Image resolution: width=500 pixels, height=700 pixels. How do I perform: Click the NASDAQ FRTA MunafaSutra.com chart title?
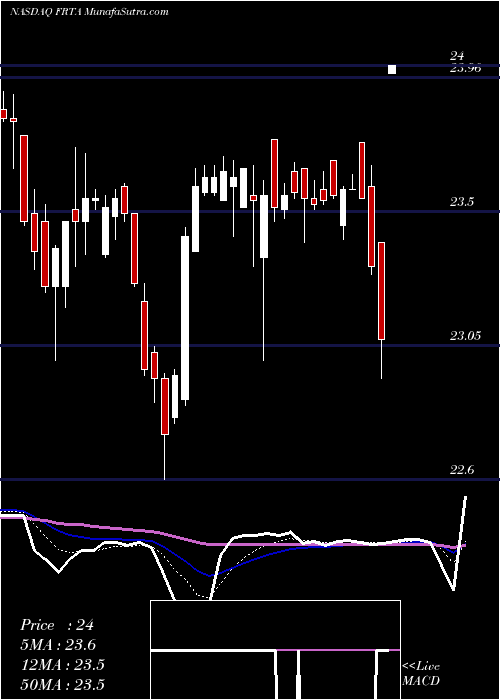(x=89, y=12)
